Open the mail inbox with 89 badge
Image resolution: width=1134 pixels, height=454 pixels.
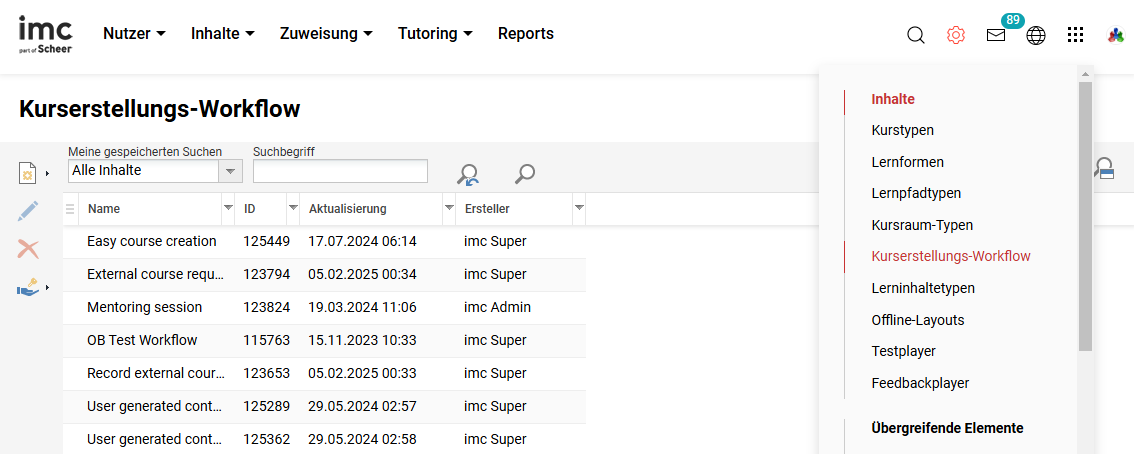point(996,35)
